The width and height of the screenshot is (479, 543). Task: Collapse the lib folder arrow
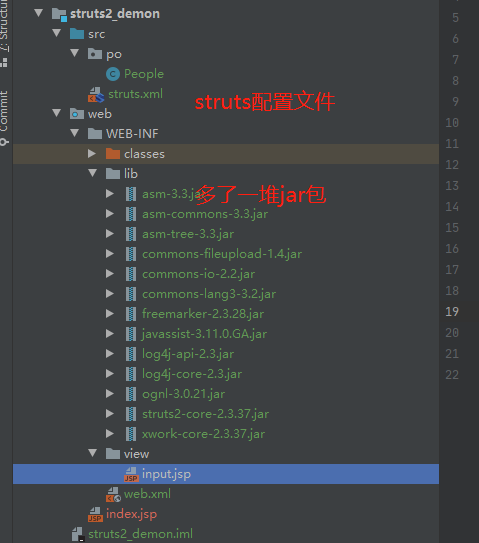(x=92, y=173)
